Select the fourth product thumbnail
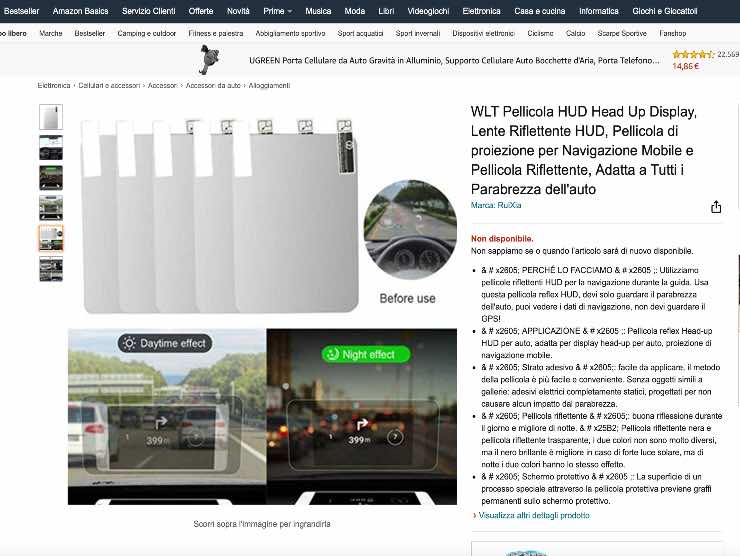The height and width of the screenshot is (556, 740). click(51, 208)
